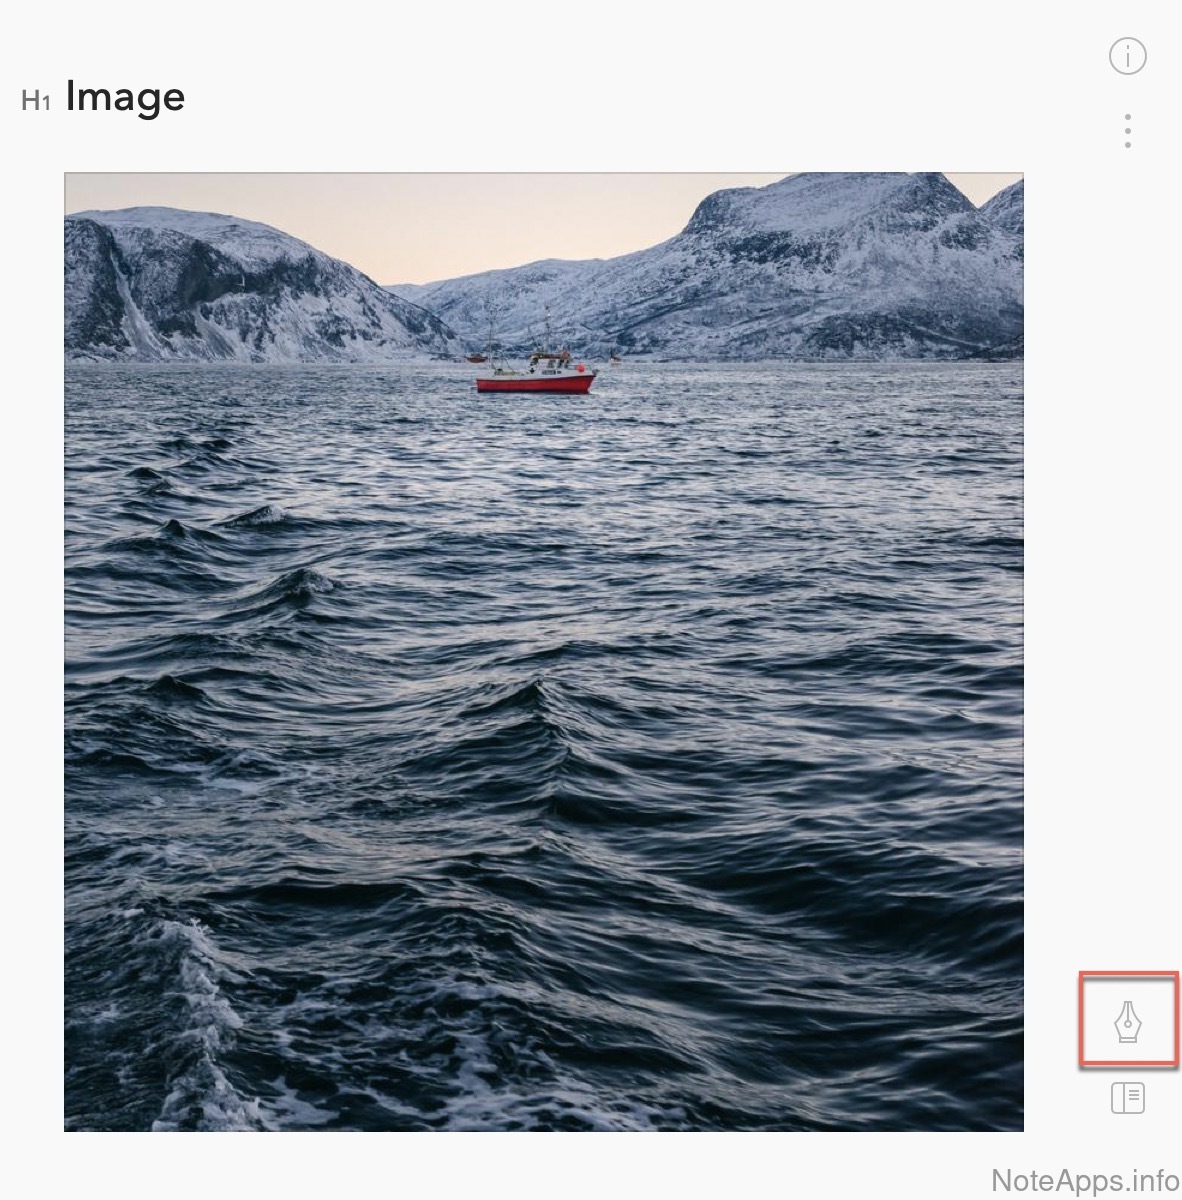Click the letter i inside the info circle
This screenshot has width=1182, height=1200.
coord(1128,56)
